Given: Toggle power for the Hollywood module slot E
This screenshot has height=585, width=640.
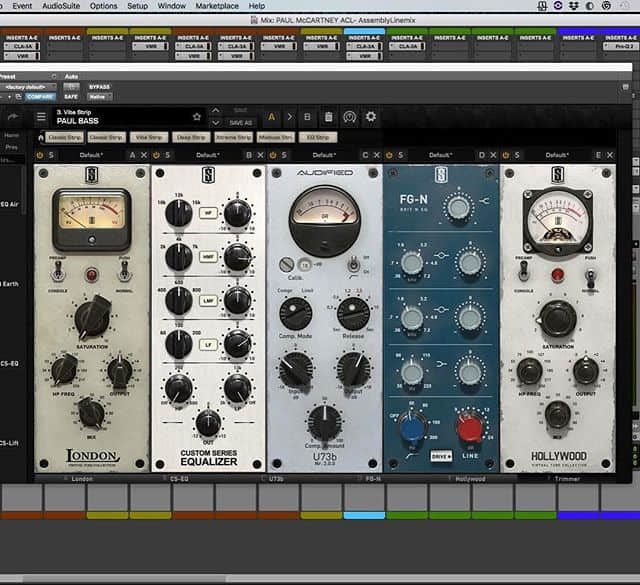Looking at the screenshot, I should (x=506, y=155).
